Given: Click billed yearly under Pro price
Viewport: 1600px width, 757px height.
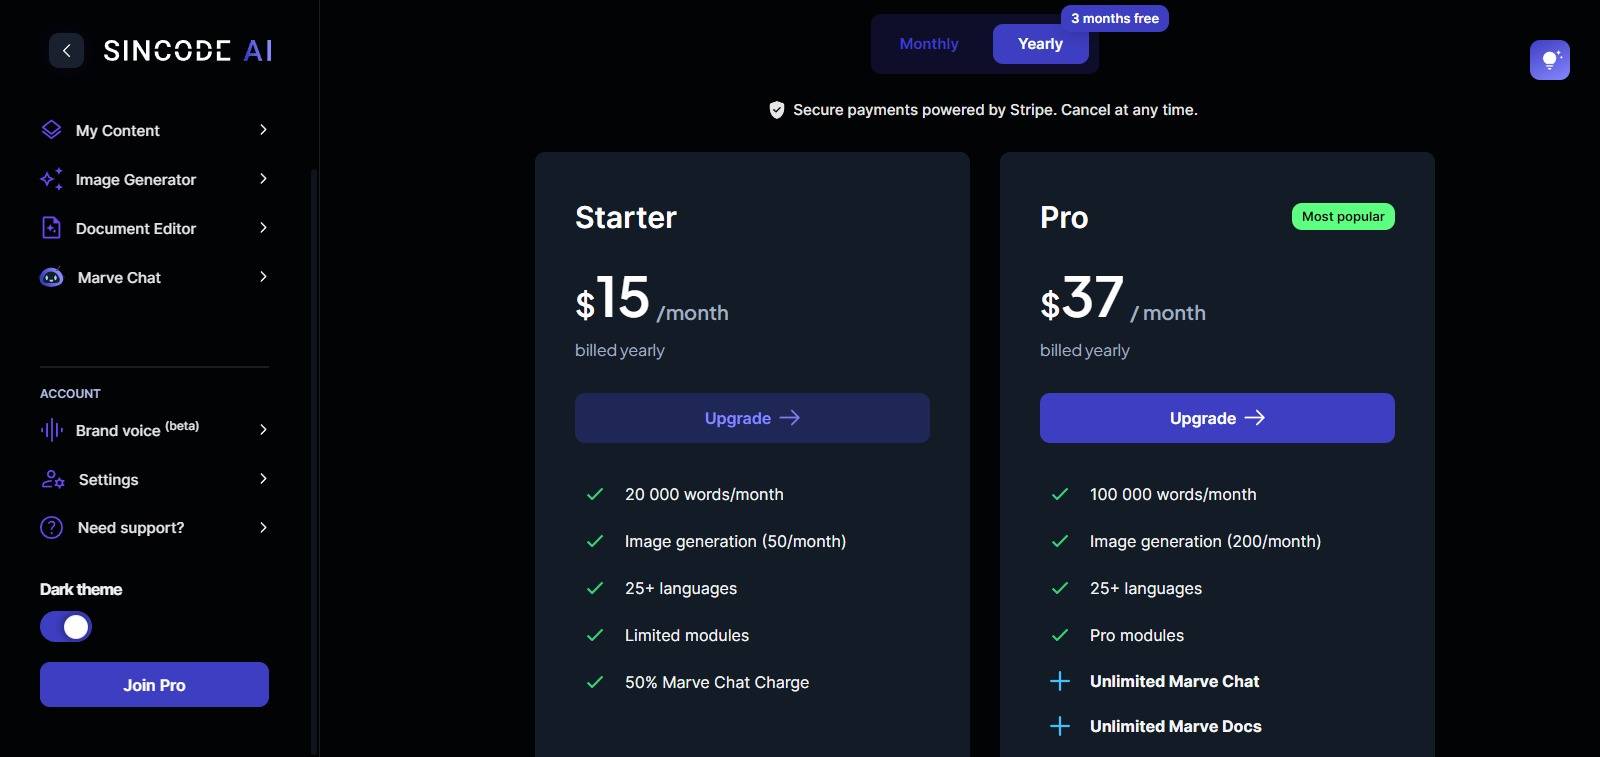Looking at the screenshot, I should coord(1085,350).
